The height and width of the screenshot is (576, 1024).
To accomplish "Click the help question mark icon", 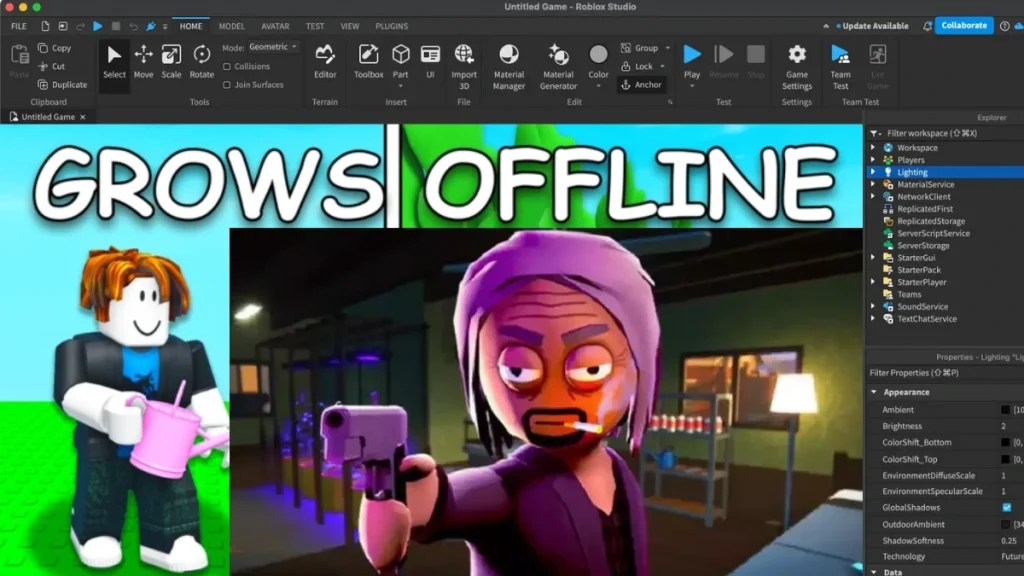I will click(x=1004, y=26).
